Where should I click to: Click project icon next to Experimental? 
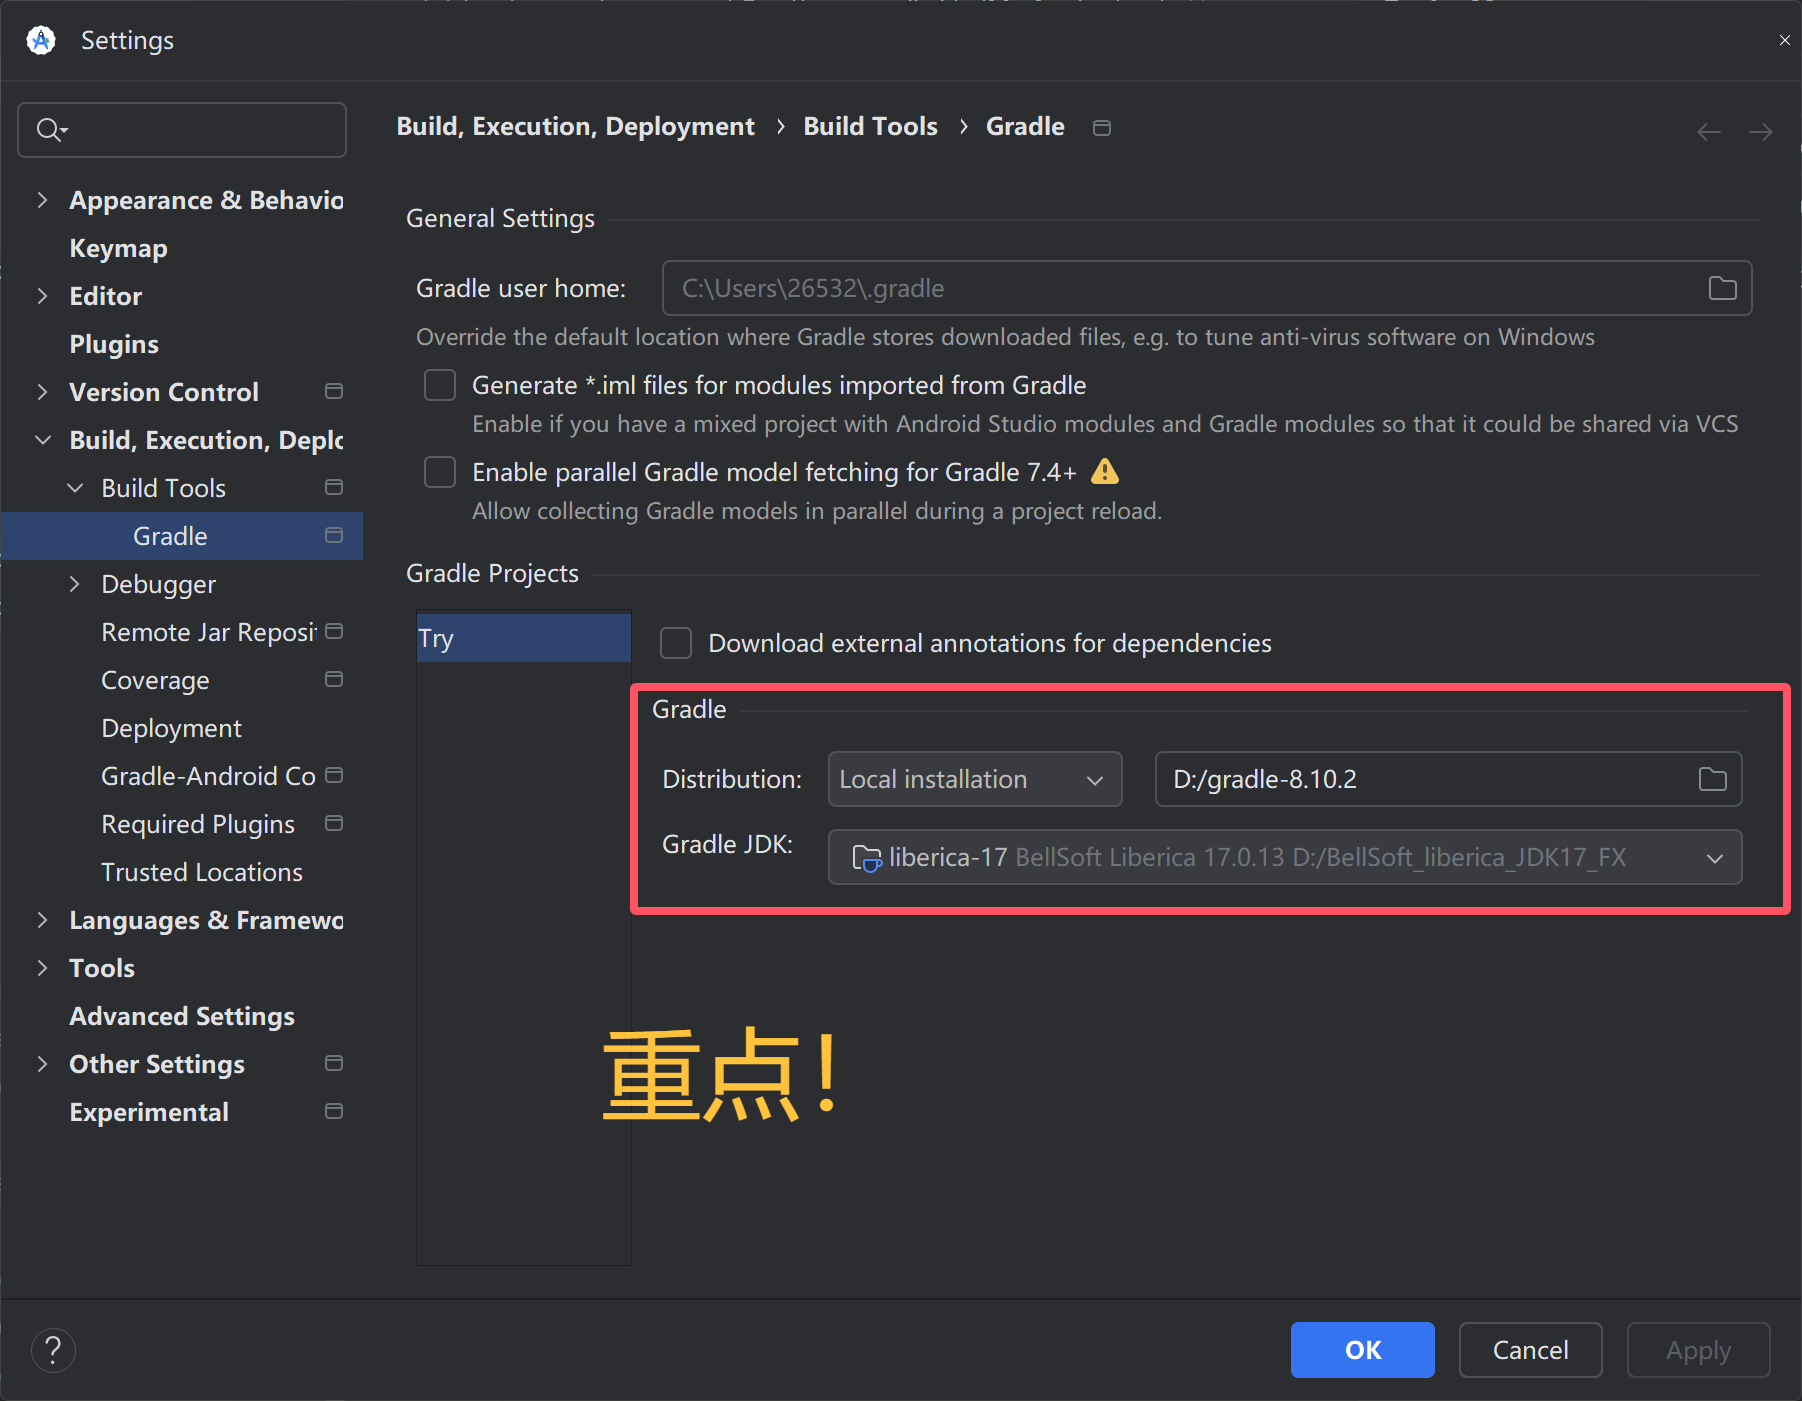tap(334, 1111)
